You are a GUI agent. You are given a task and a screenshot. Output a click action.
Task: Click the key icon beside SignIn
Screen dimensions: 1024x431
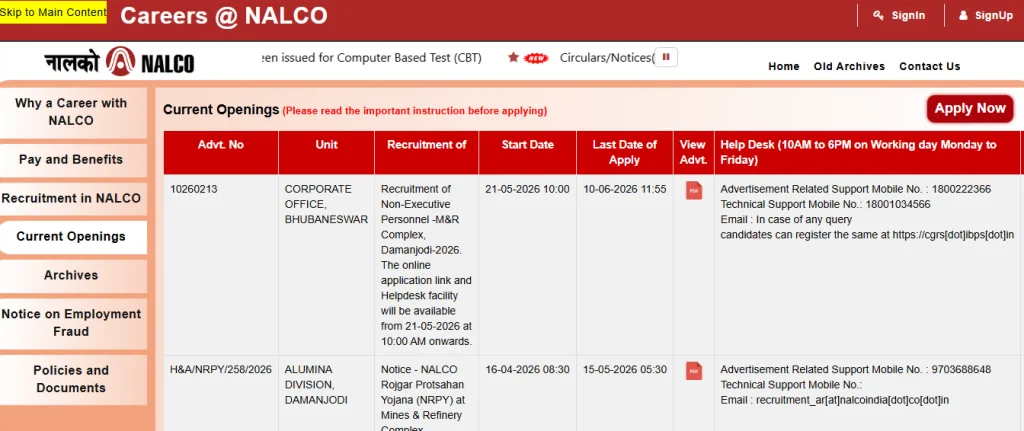tap(878, 16)
